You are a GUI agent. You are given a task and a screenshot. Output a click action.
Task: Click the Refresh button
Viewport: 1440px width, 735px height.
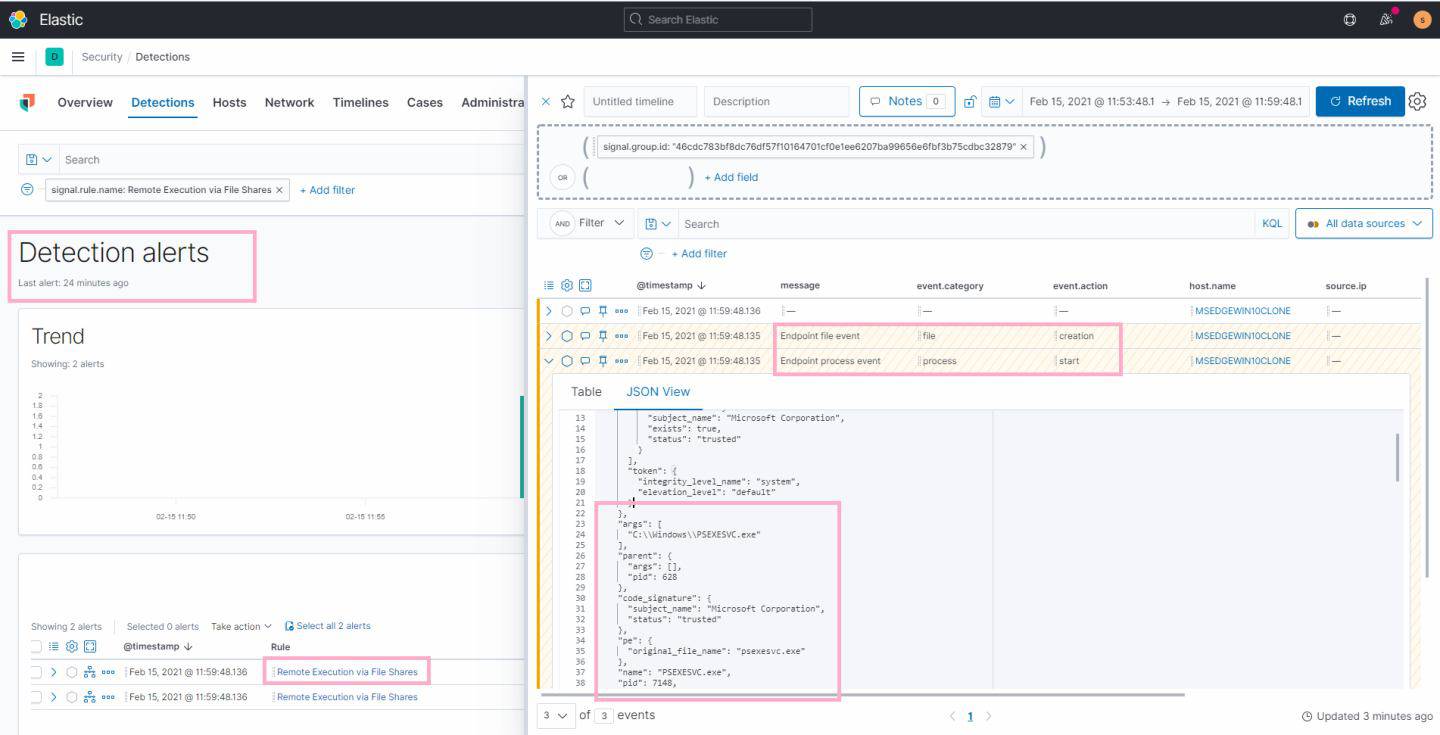(1359, 101)
